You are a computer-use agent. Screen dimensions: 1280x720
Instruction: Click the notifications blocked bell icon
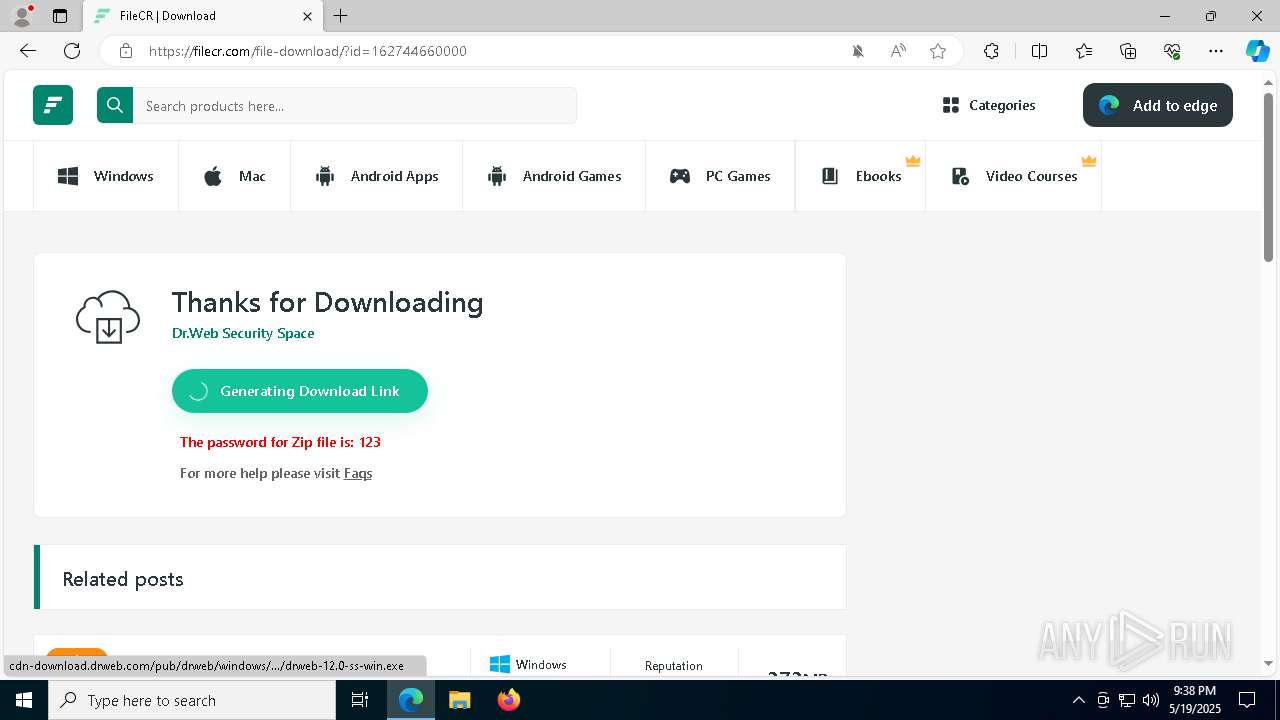point(858,51)
